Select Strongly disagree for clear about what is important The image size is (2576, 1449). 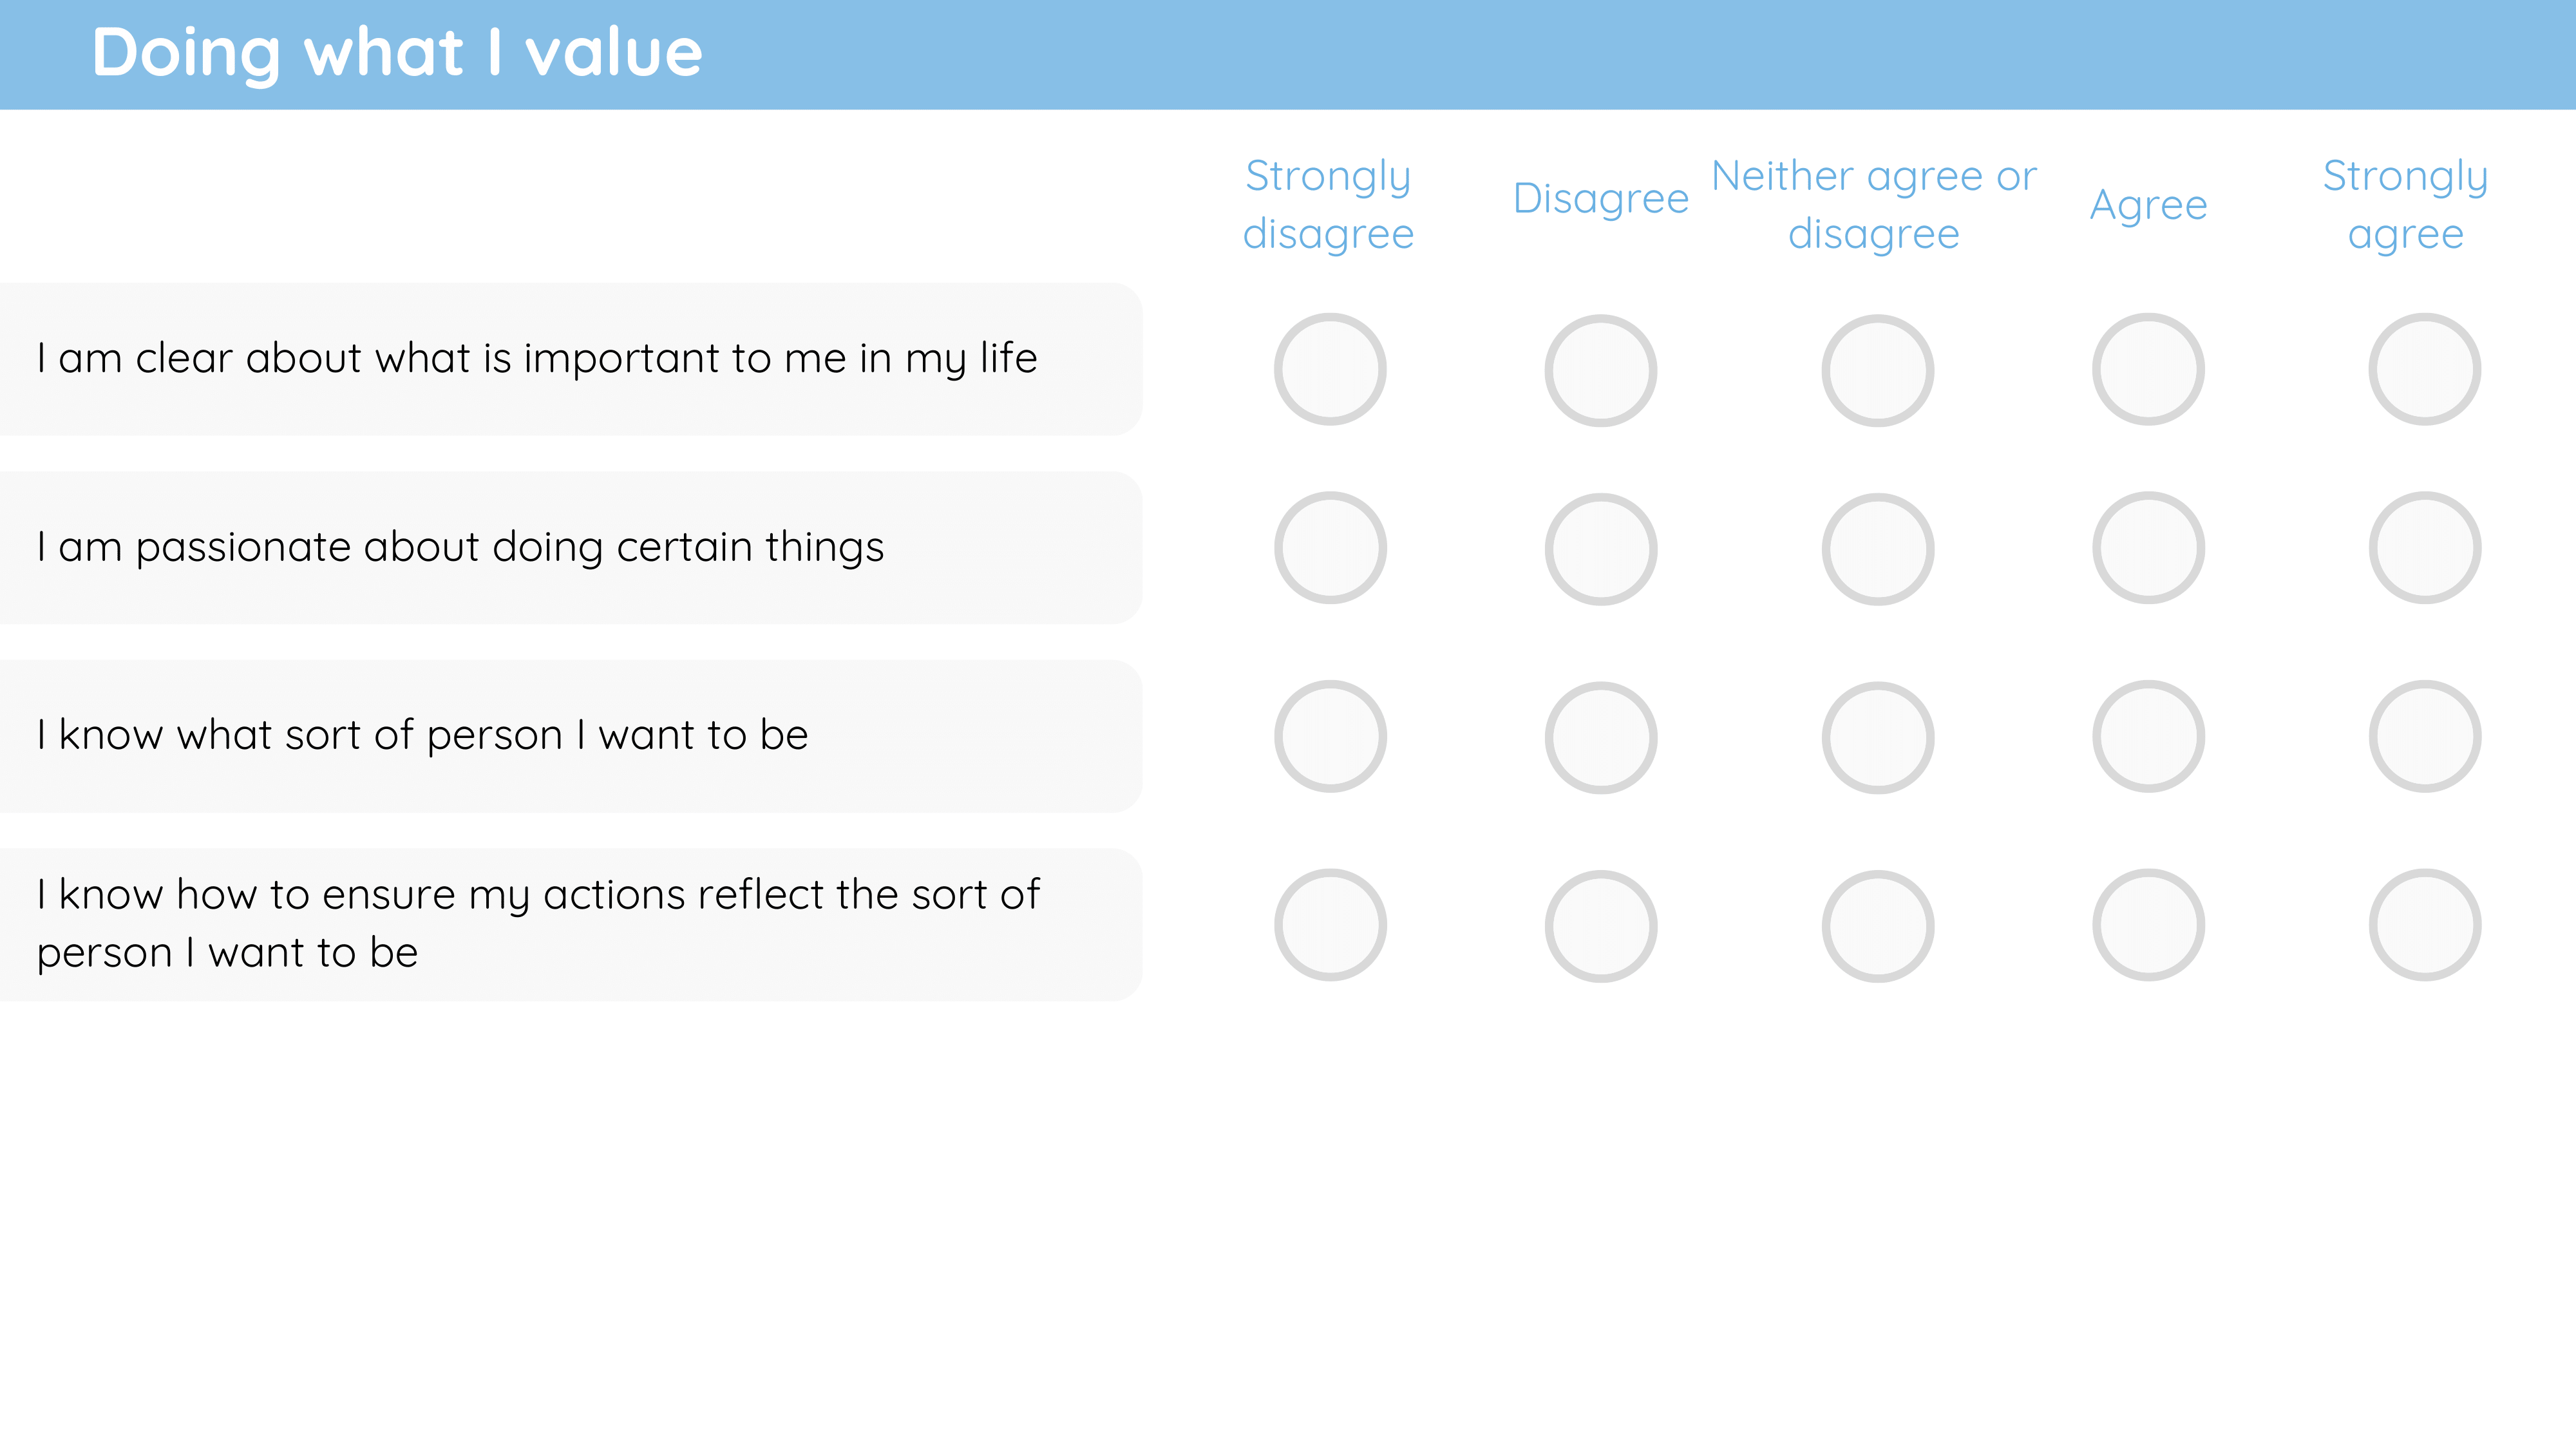(1330, 370)
